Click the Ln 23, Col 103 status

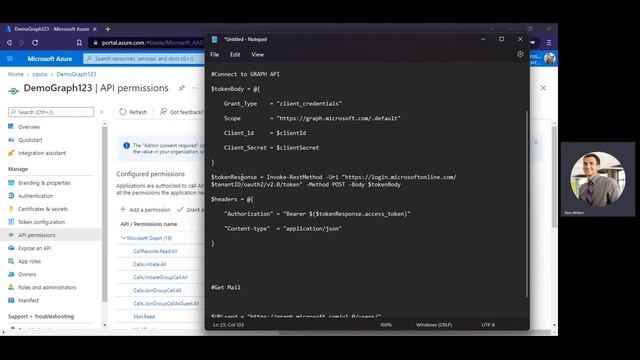[x=228, y=325]
